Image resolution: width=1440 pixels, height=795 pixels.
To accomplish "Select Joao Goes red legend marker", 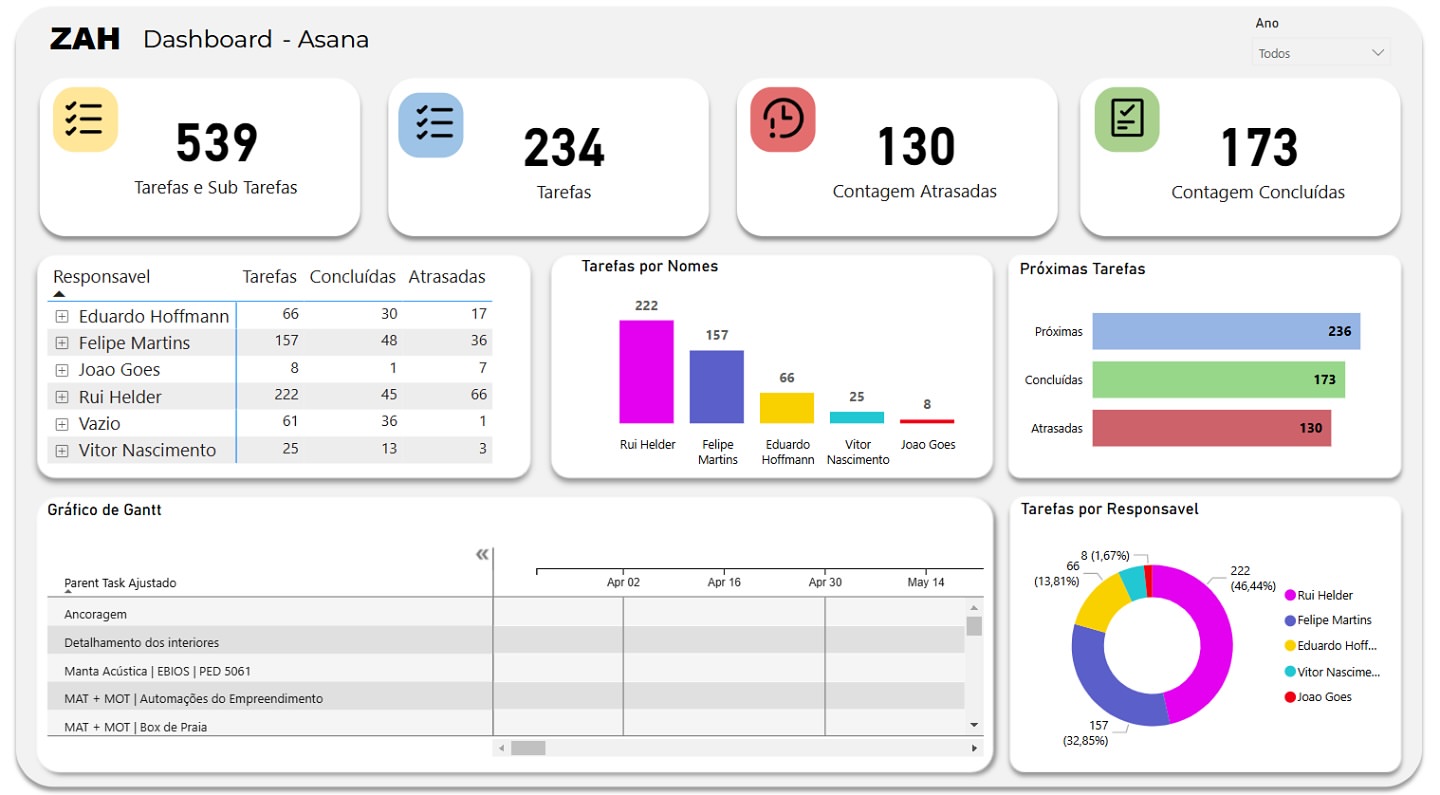I will point(1290,697).
